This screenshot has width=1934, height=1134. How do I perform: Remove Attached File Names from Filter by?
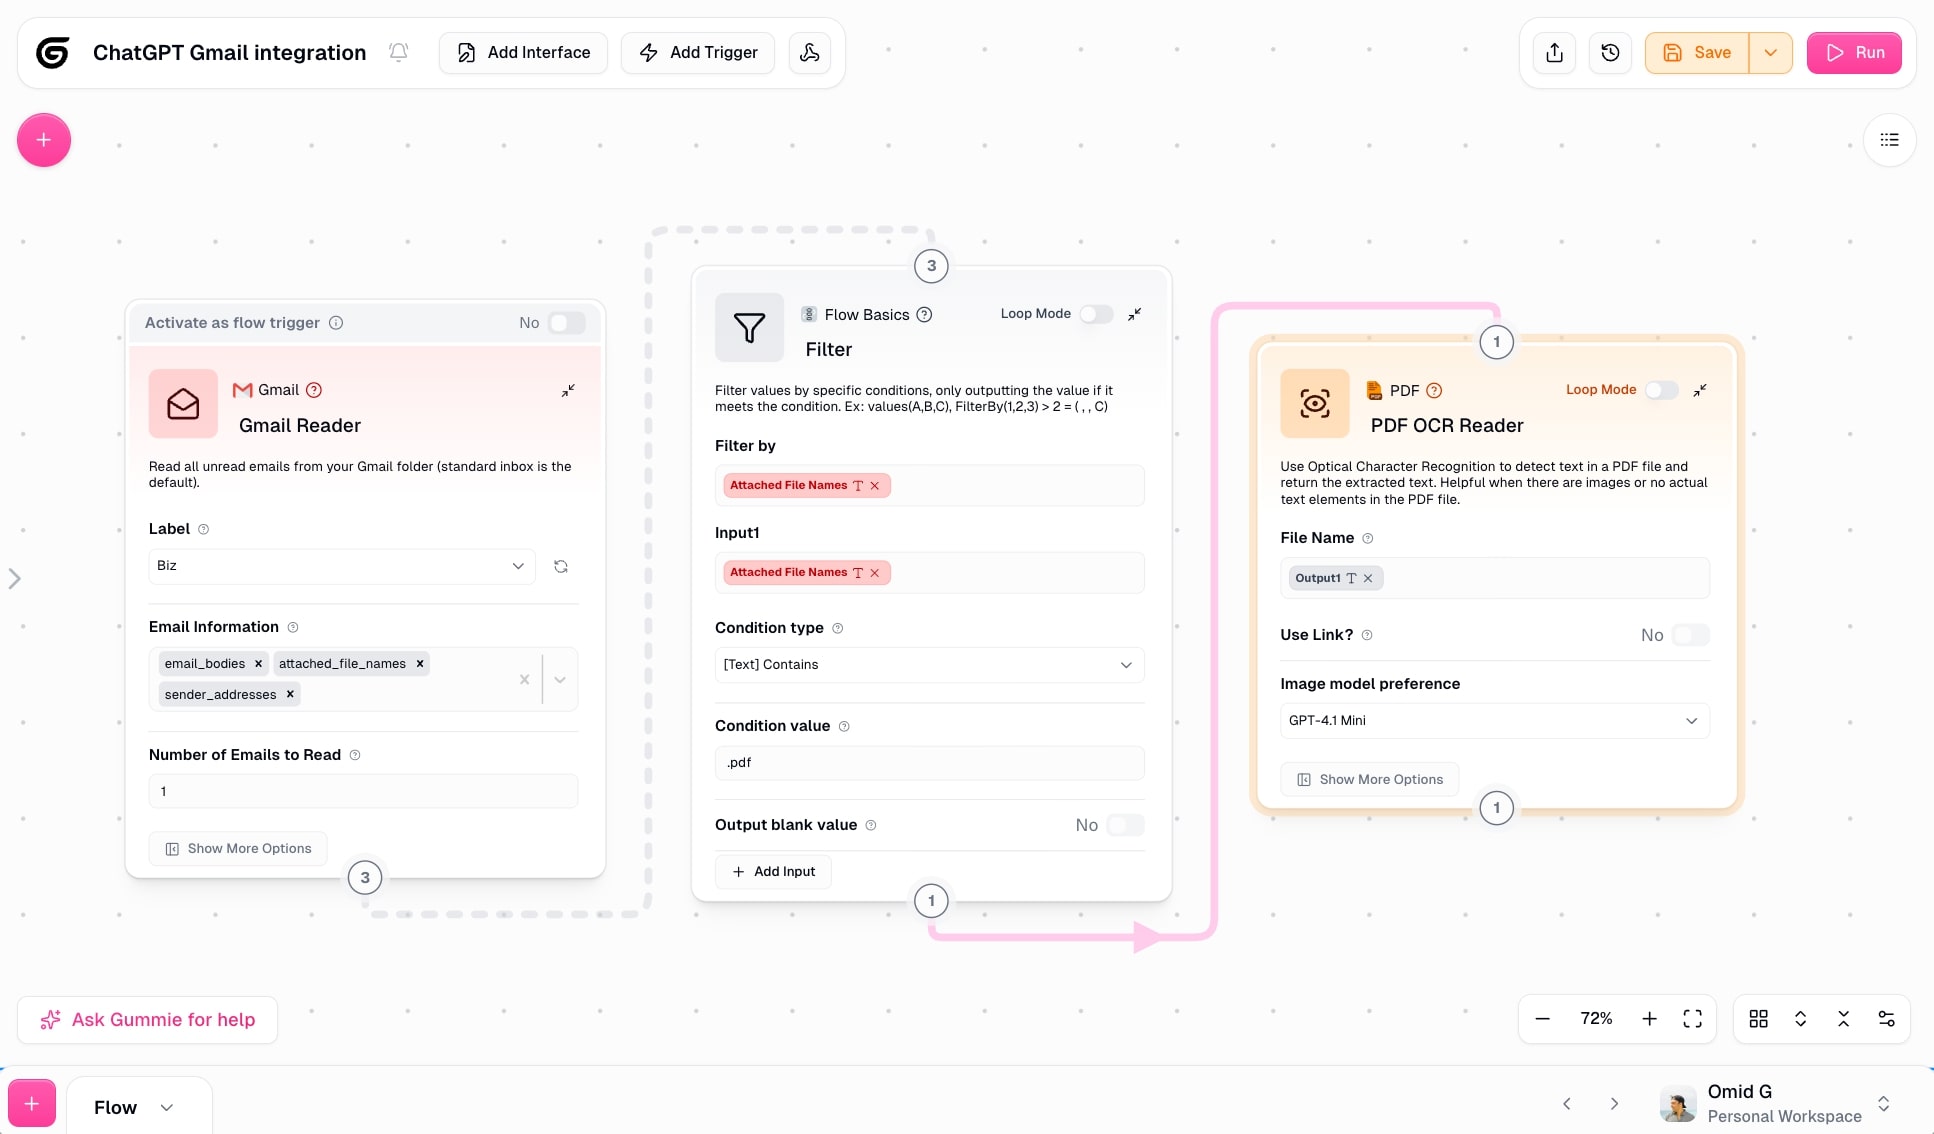tap(875, 486)
